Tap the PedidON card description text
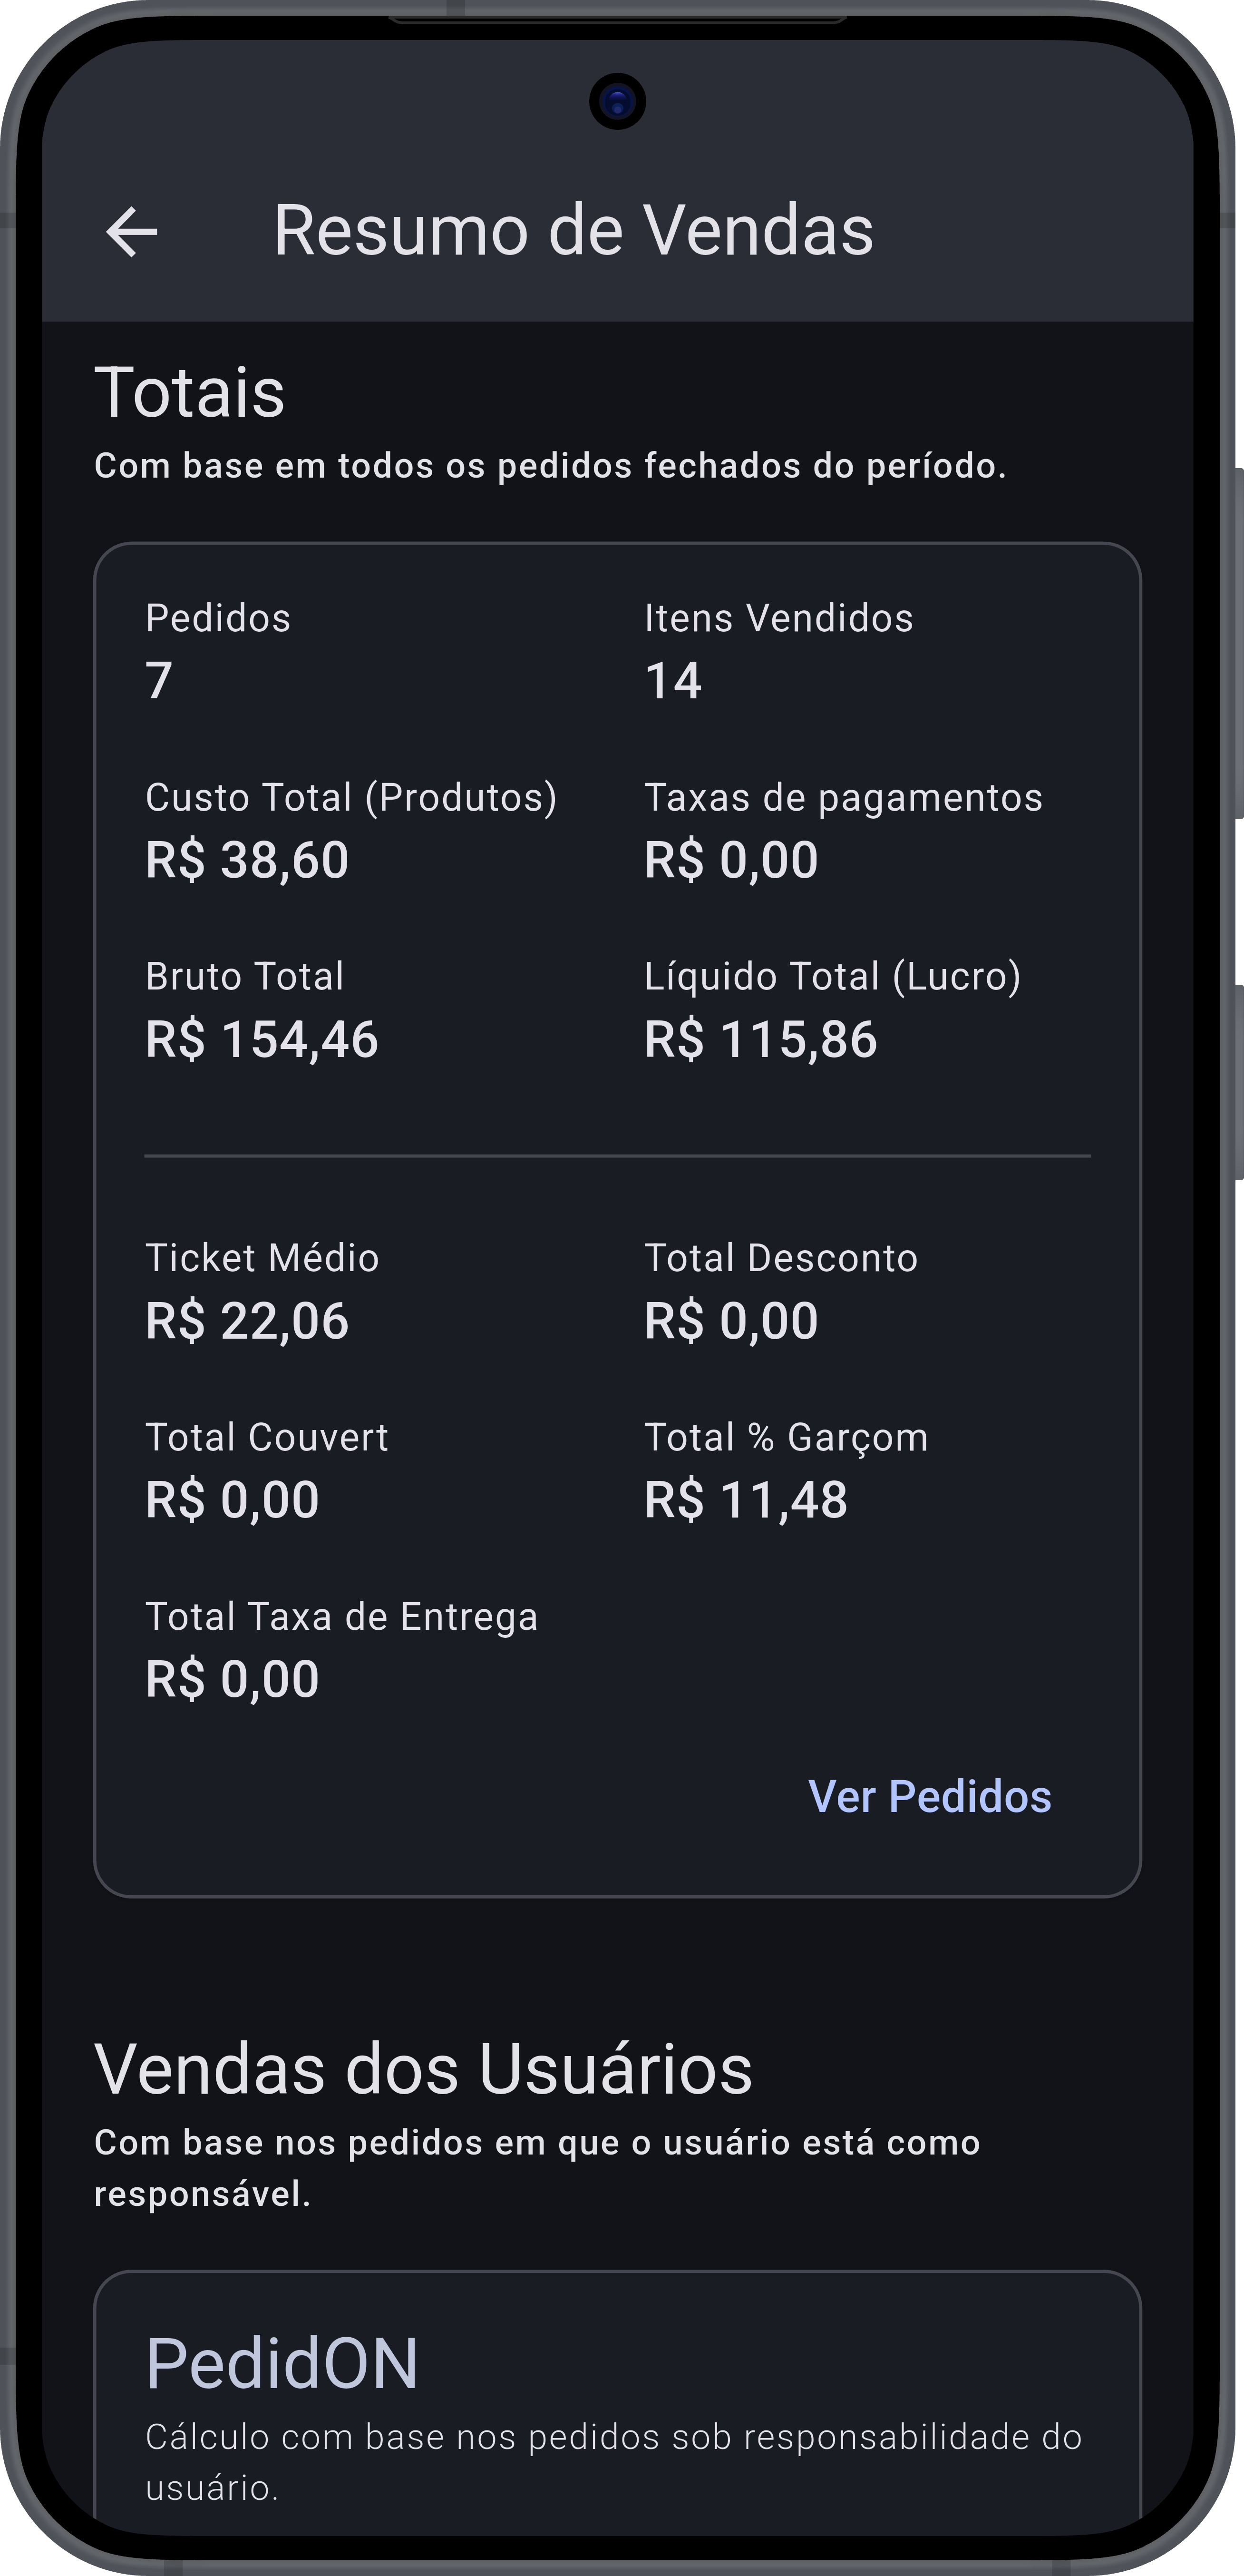The width and height of the screenshot is (1244, 2576). pos(613,2462)
